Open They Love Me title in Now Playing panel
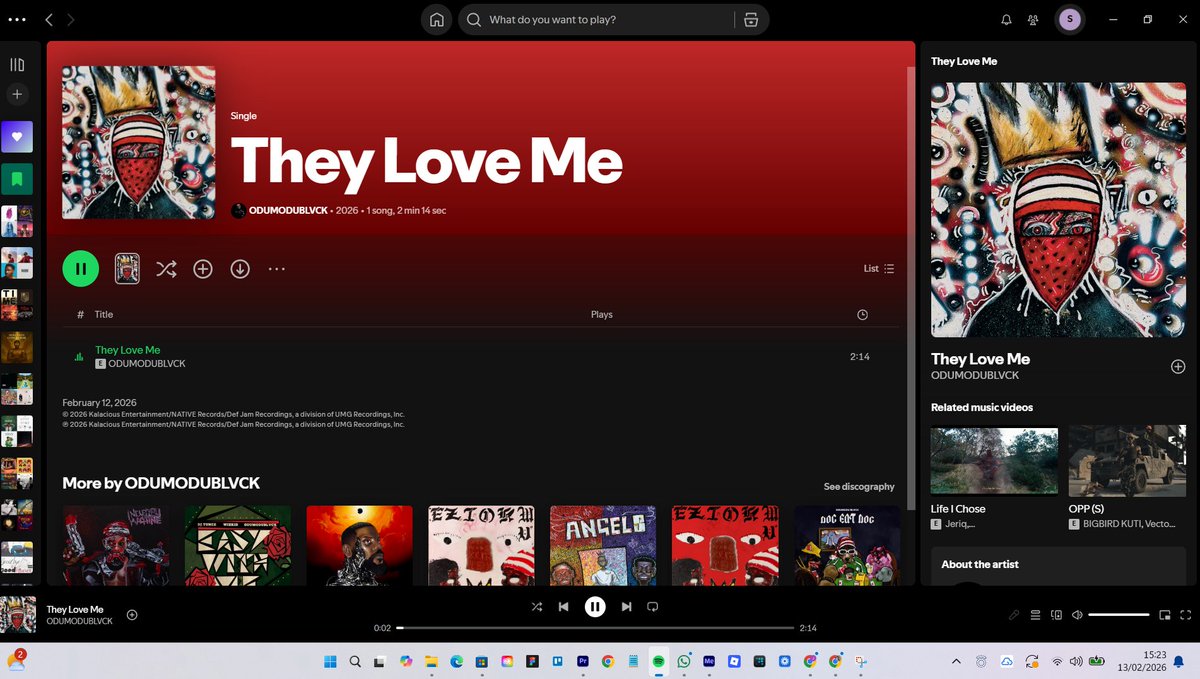Screen dimensions: 1200x679 click(x=980, y=358)
